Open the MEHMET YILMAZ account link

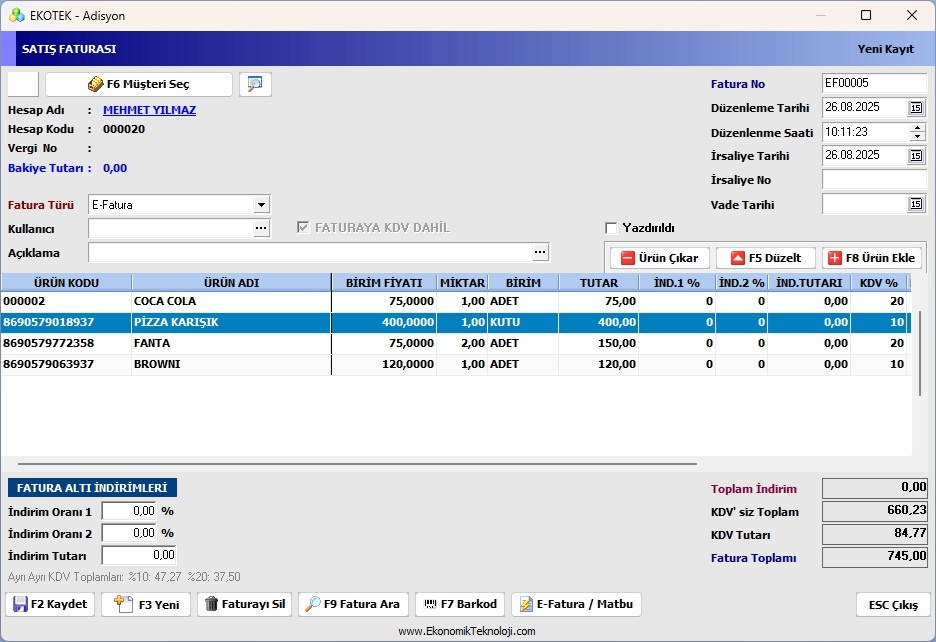(x=149, y=110)
